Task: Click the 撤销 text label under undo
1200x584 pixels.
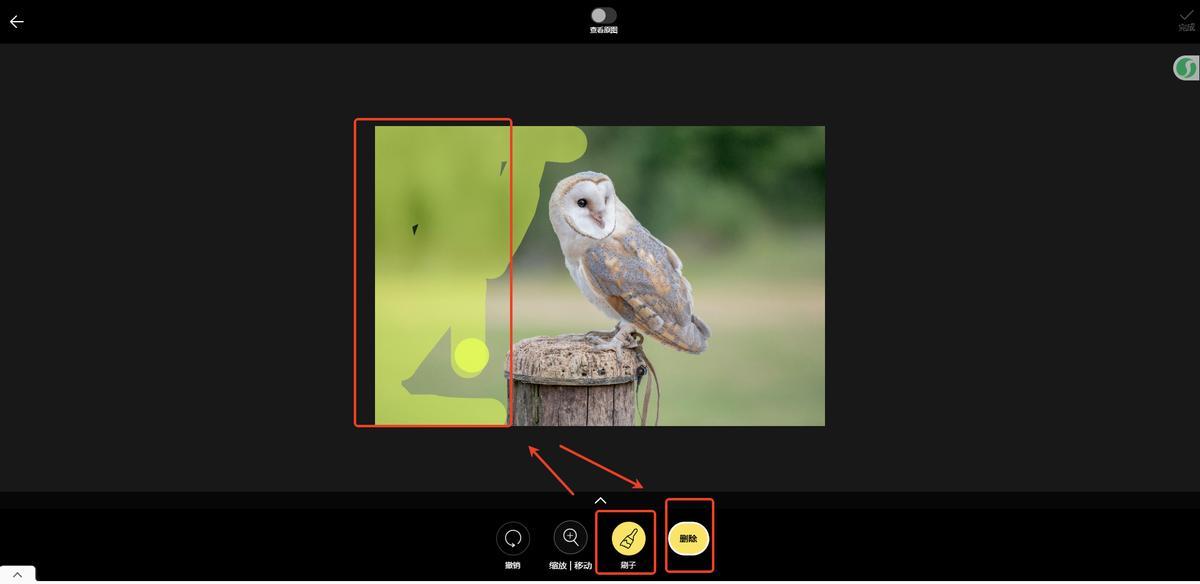Action: [x=513, y=566]
